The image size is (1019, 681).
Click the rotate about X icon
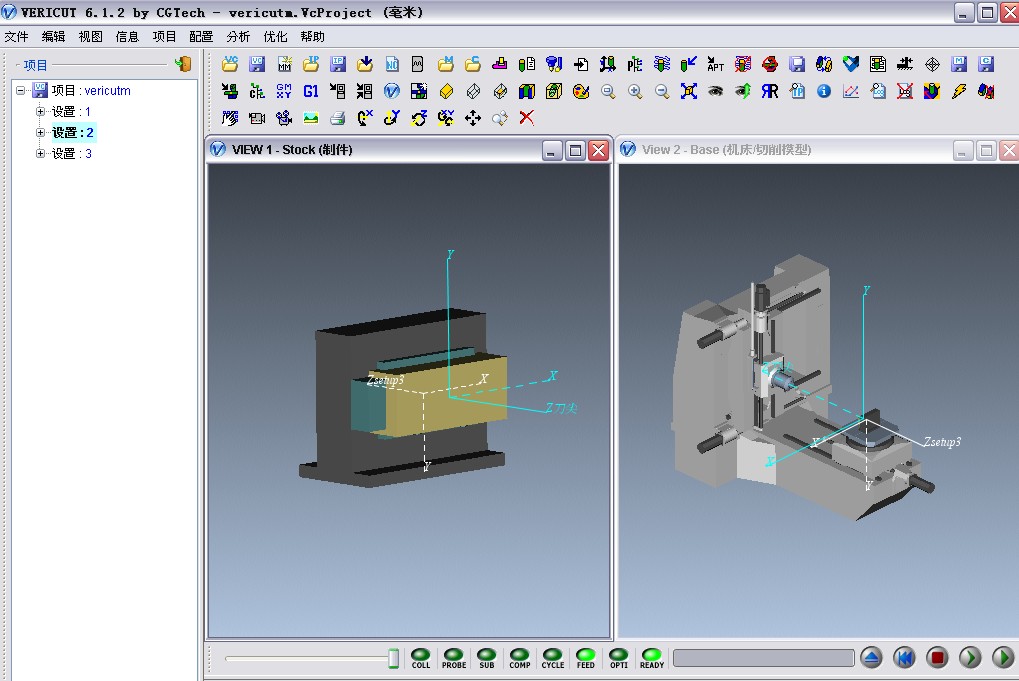pyautogui.click(x=365, y=118)
